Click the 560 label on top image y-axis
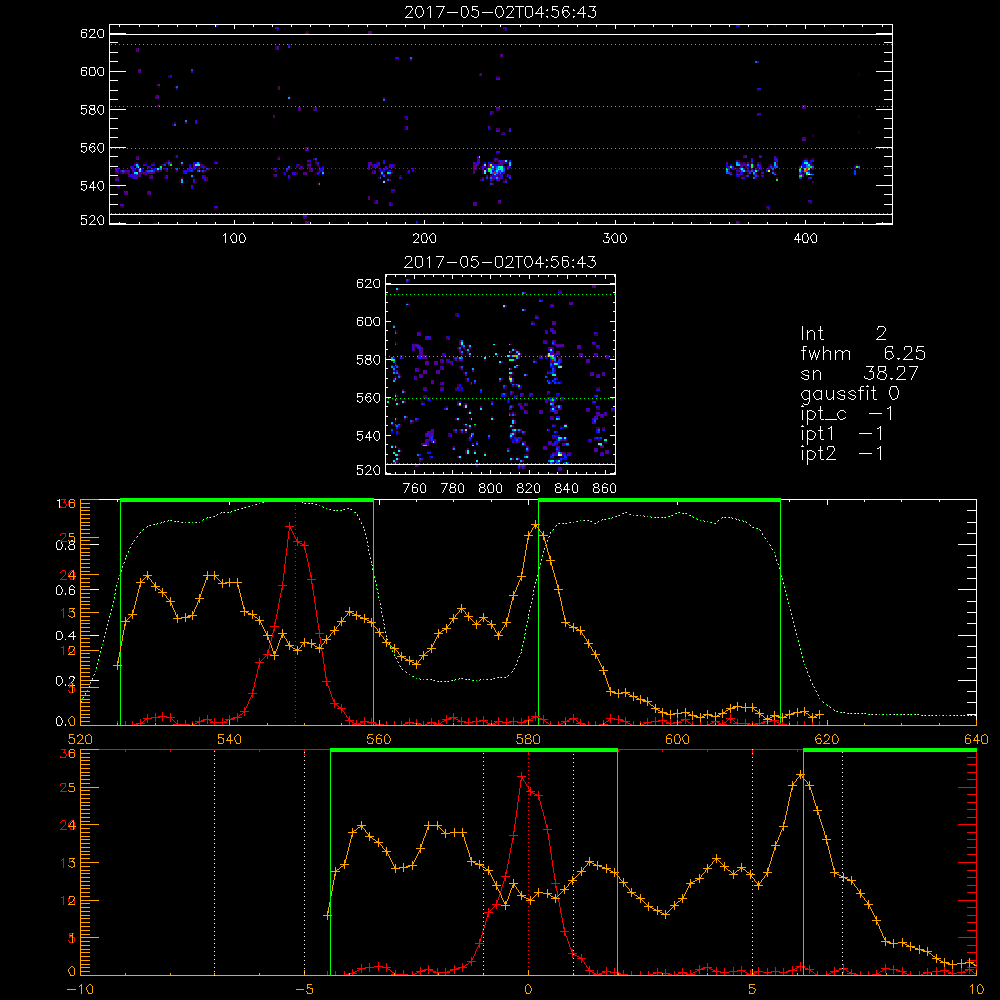The image size is (1000, 1000). click(92, 147)
